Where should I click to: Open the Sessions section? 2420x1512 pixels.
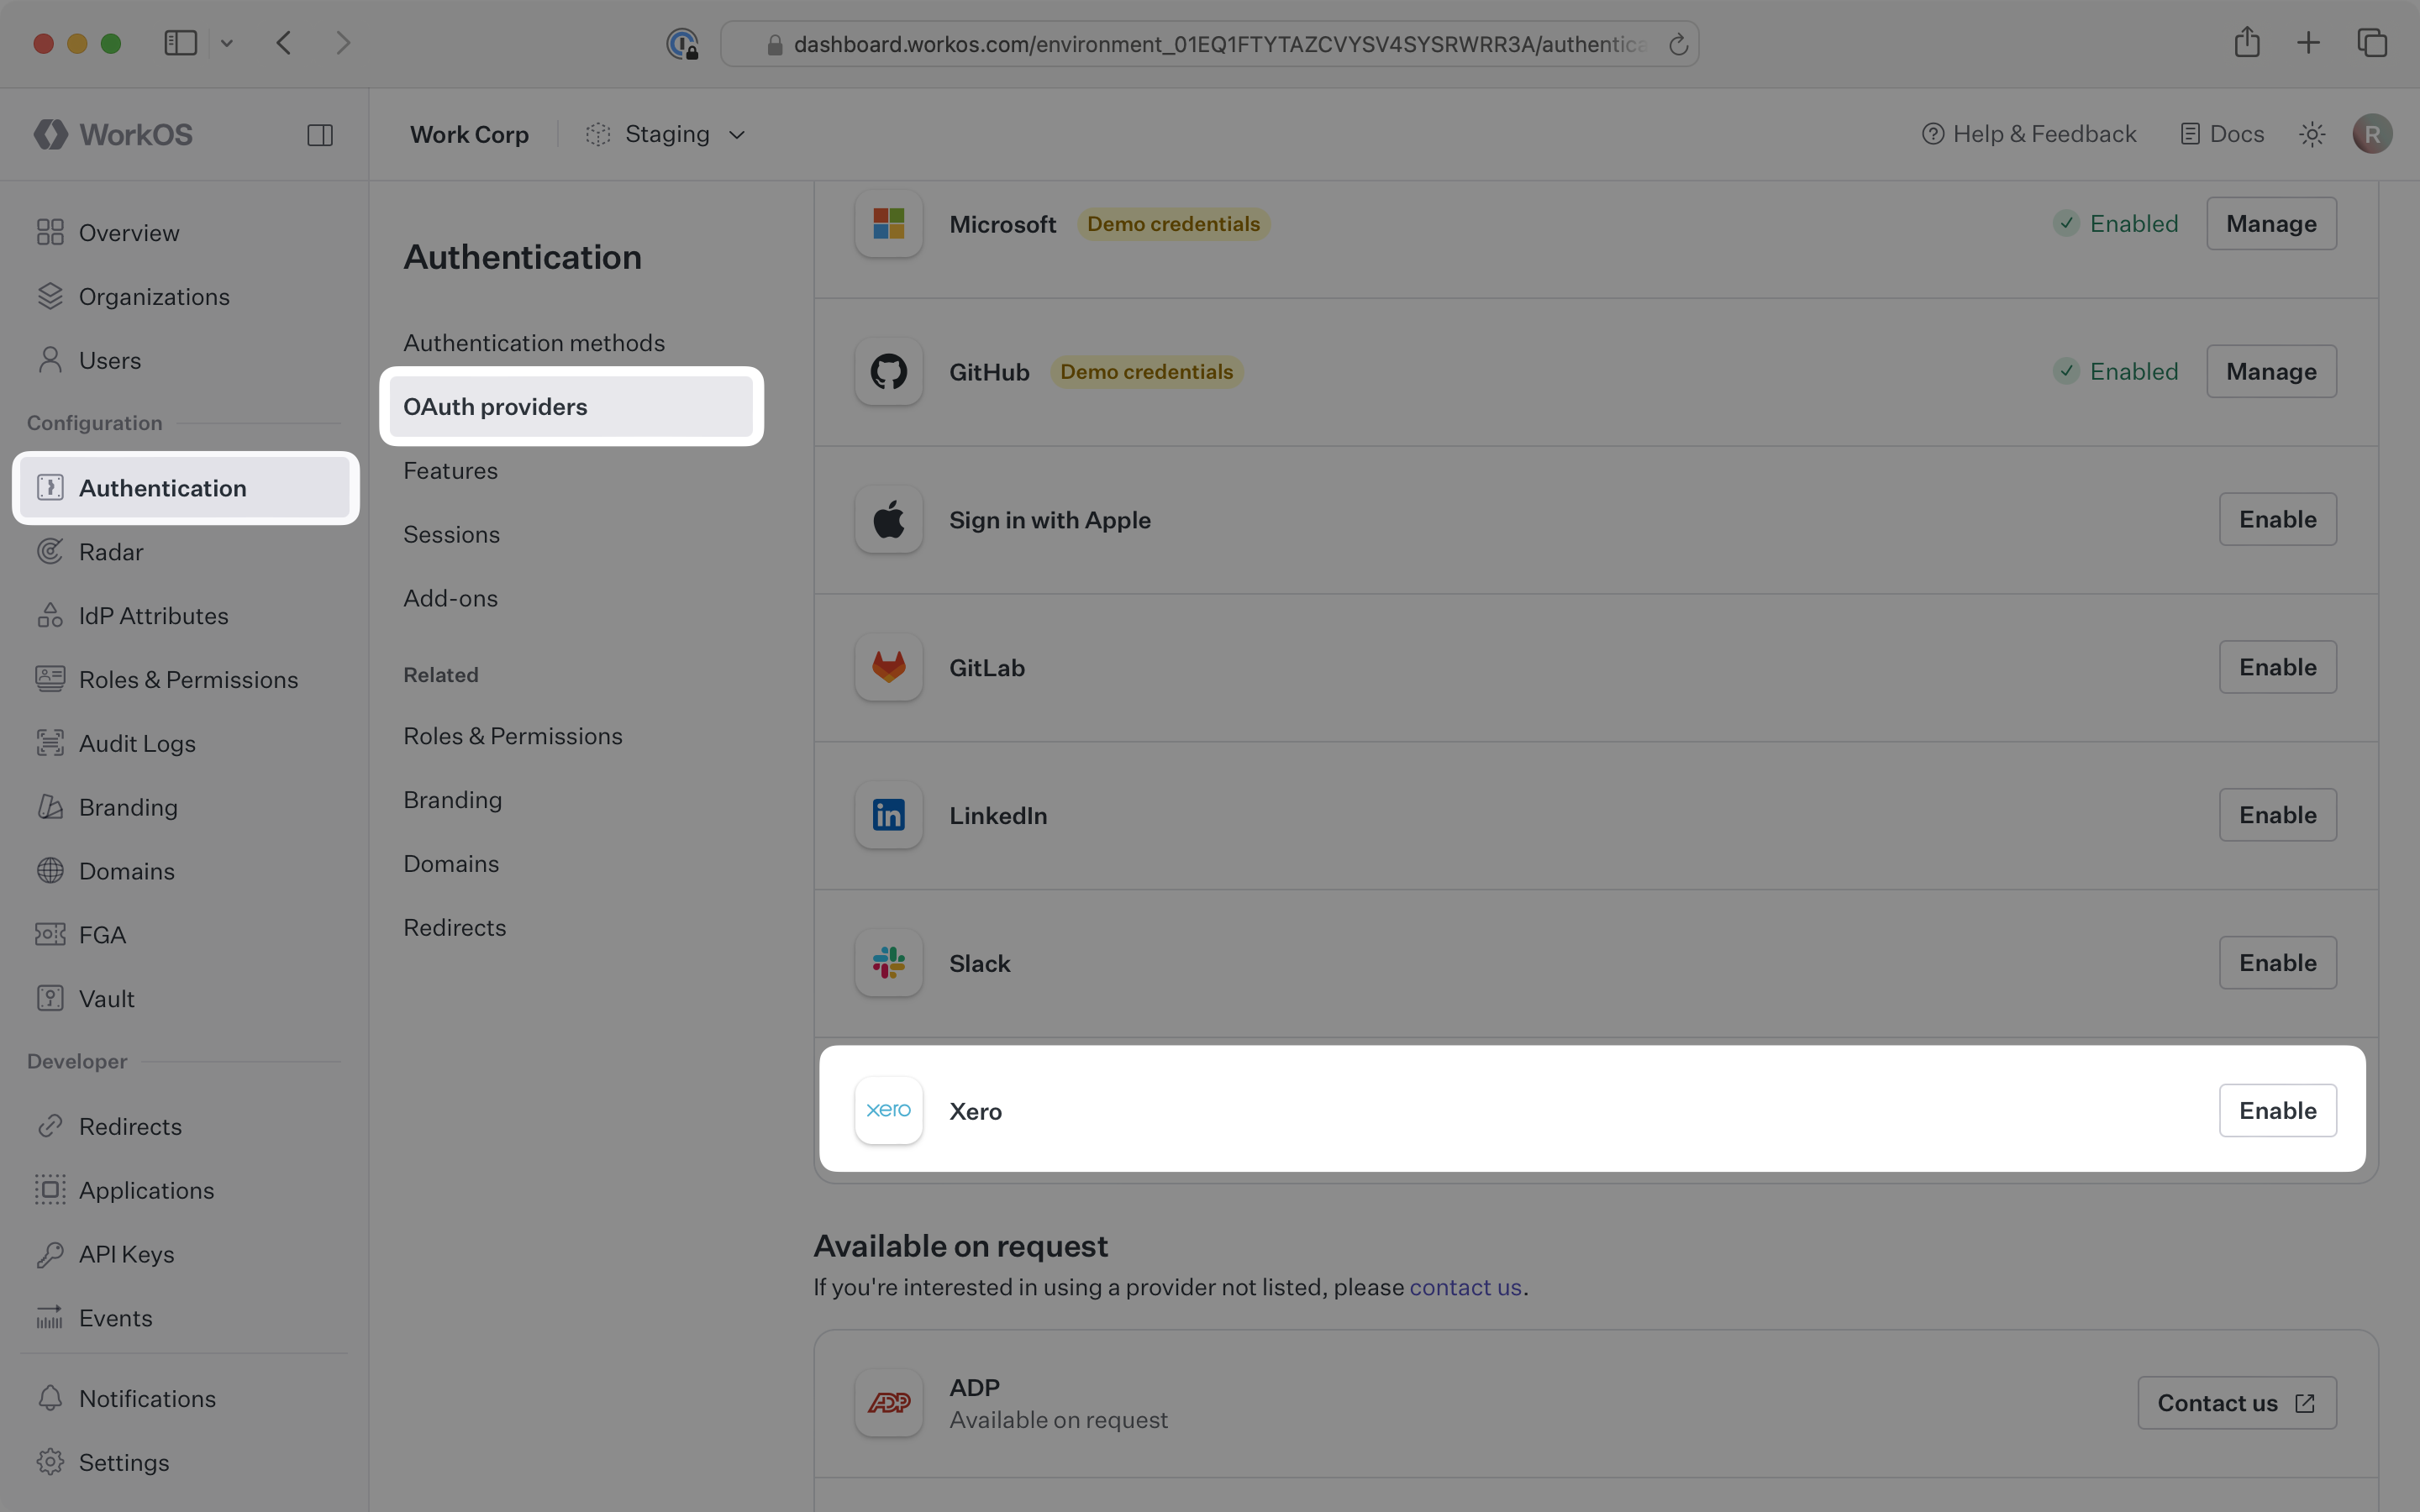click(452, 534)
